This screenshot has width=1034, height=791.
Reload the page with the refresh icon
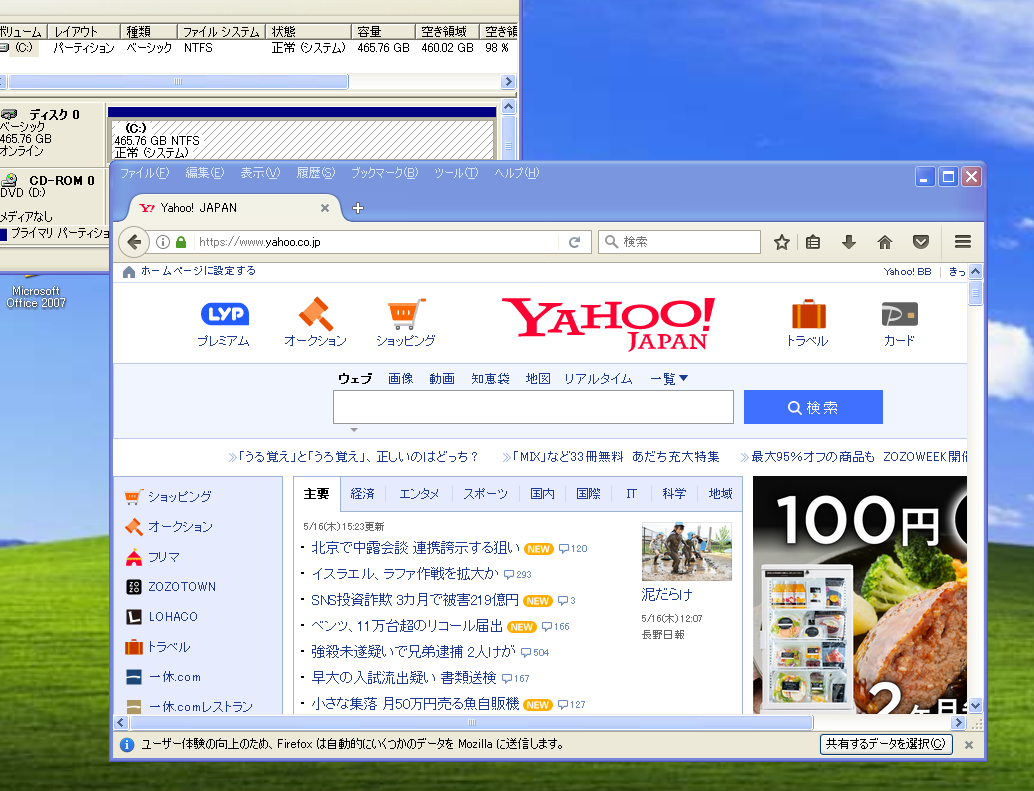pyautogui.click(x=574, y=242)
